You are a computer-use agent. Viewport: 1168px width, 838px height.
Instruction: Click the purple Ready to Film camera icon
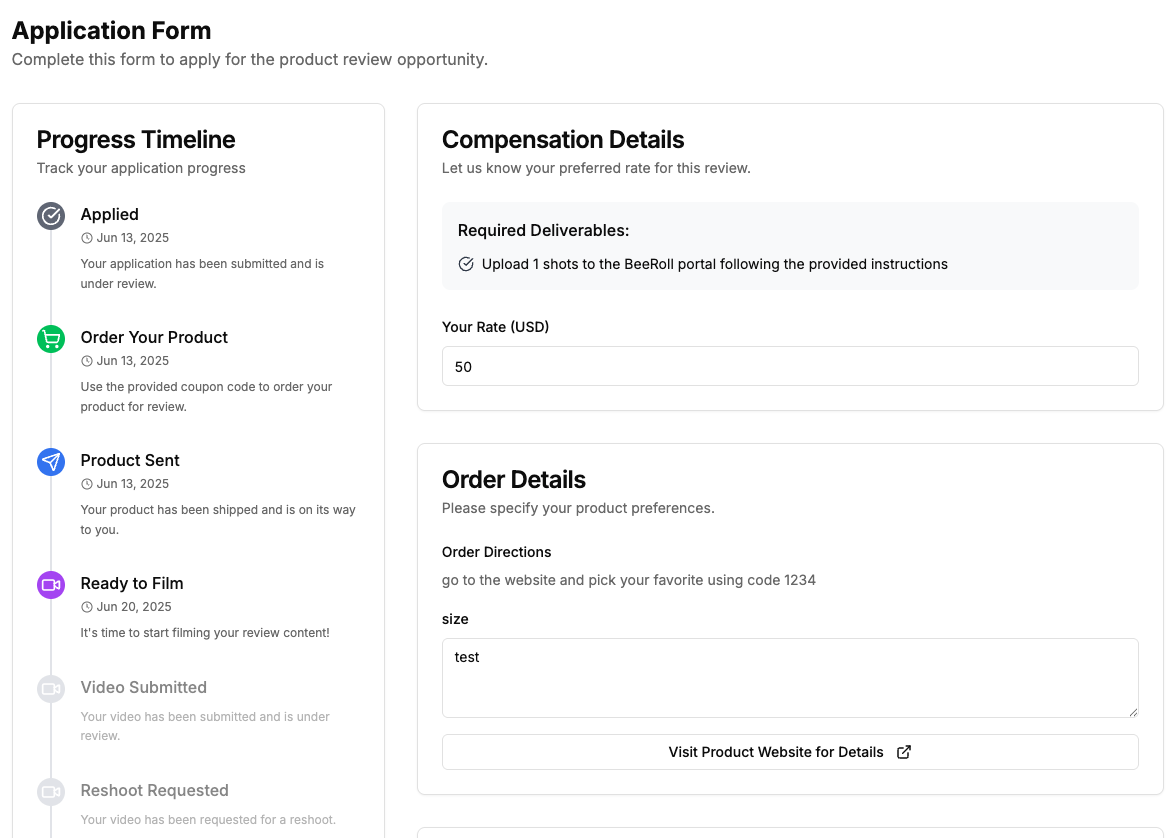coord(51,585)
